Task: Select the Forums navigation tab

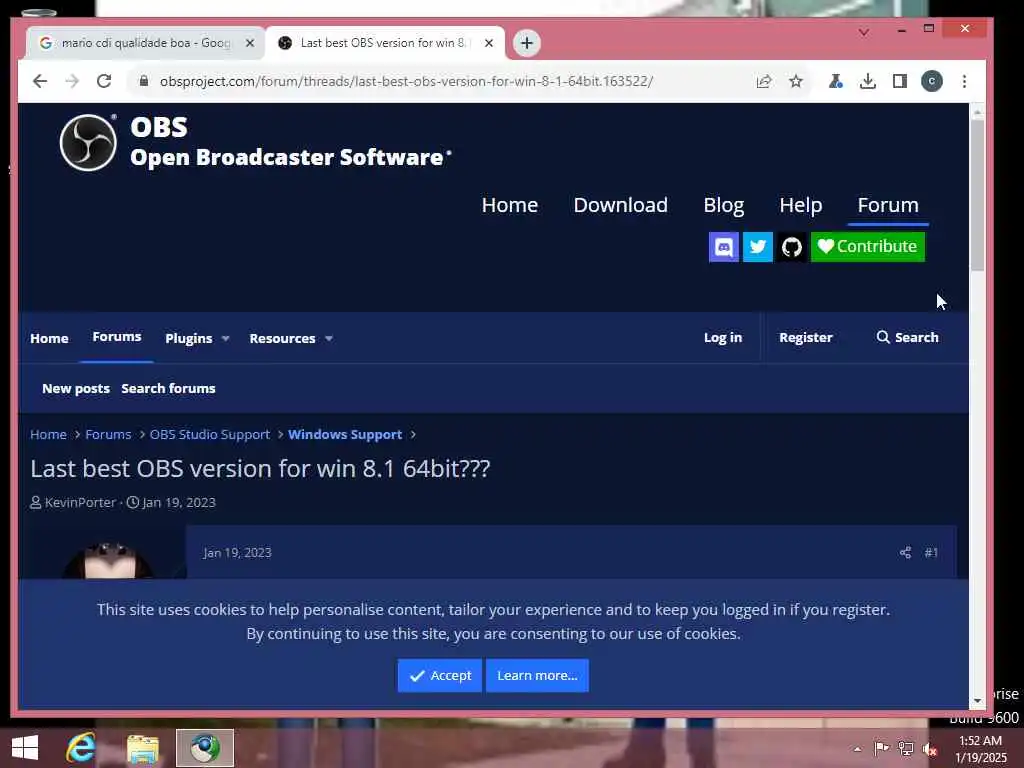Action: pos(117,337)
